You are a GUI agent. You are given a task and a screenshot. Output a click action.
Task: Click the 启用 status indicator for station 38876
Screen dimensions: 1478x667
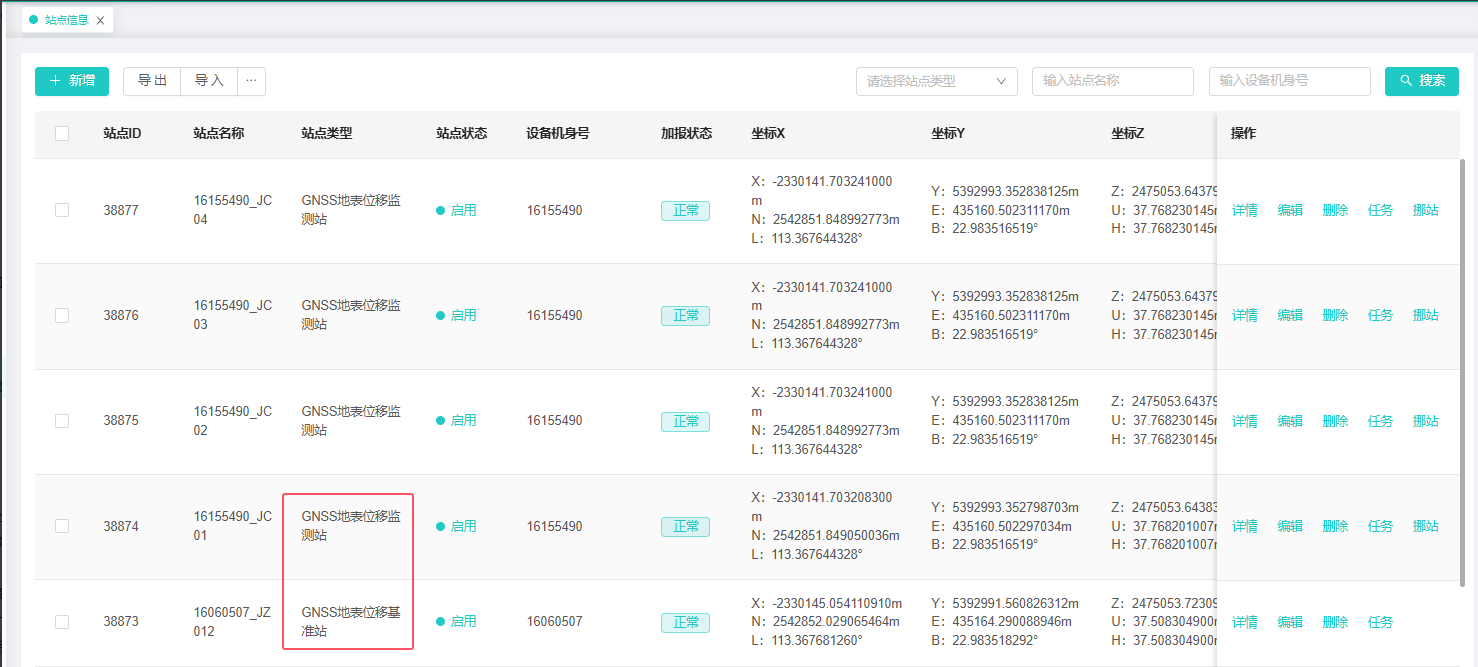tap(457, 315)
